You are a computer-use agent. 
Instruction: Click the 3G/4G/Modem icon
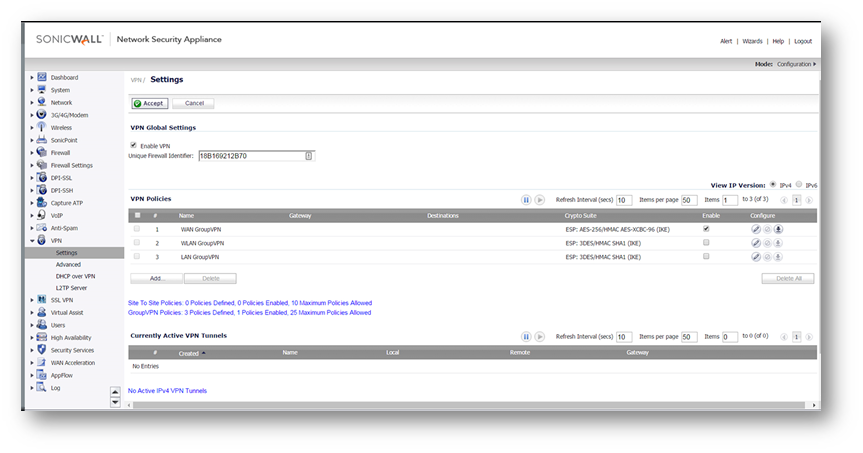click(x=42, y=114)
